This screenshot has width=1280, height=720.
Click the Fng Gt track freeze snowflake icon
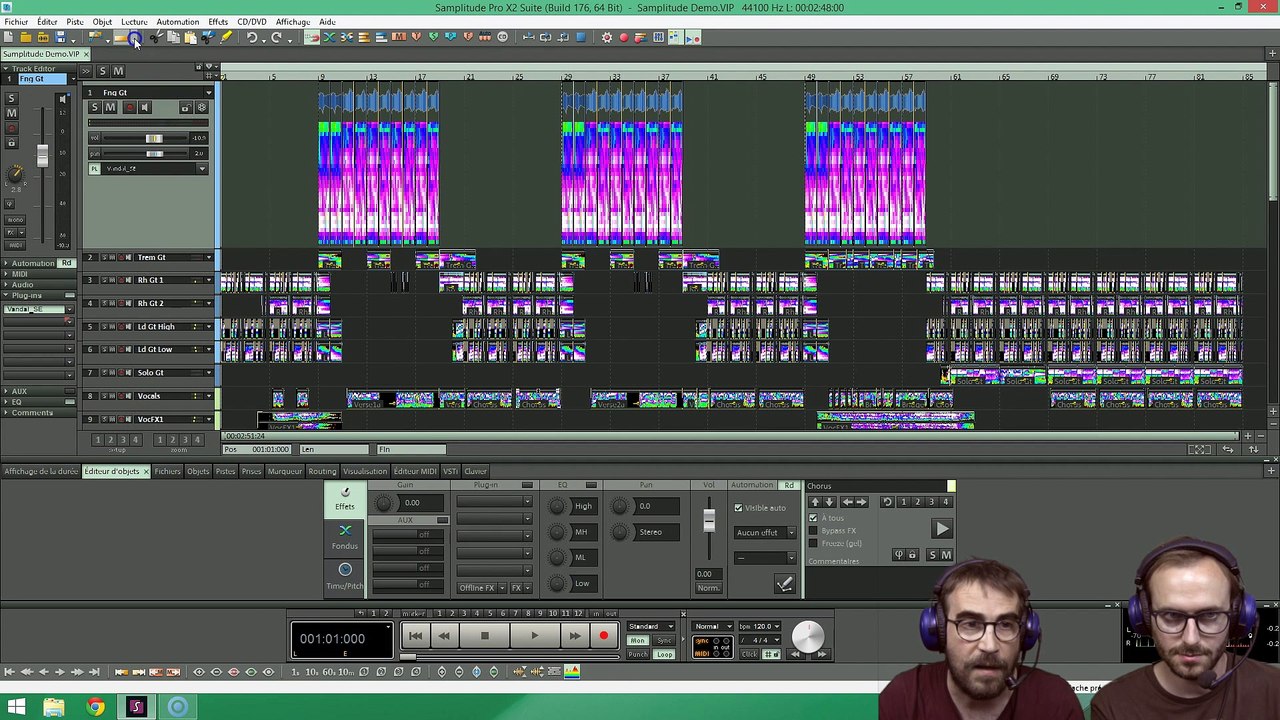click(x=201, y=107)
